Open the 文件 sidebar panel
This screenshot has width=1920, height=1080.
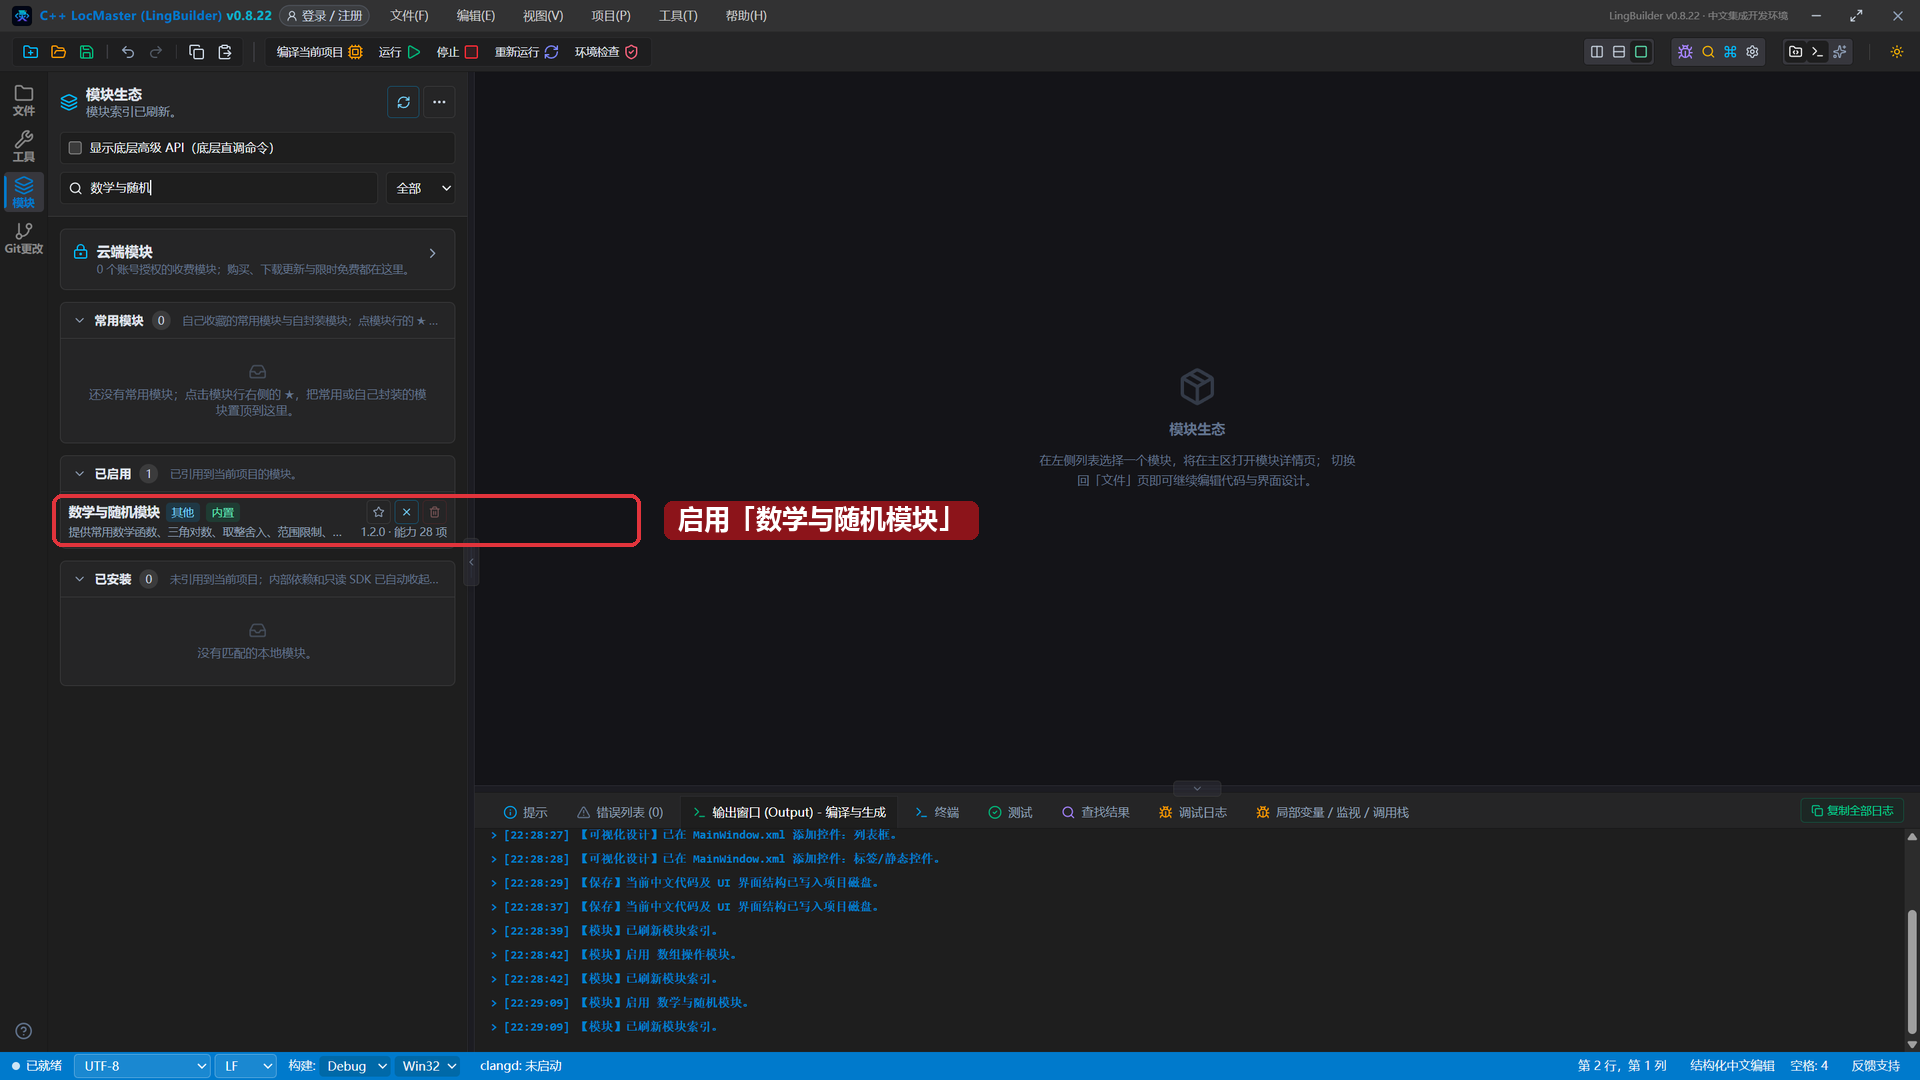[24, 101]
